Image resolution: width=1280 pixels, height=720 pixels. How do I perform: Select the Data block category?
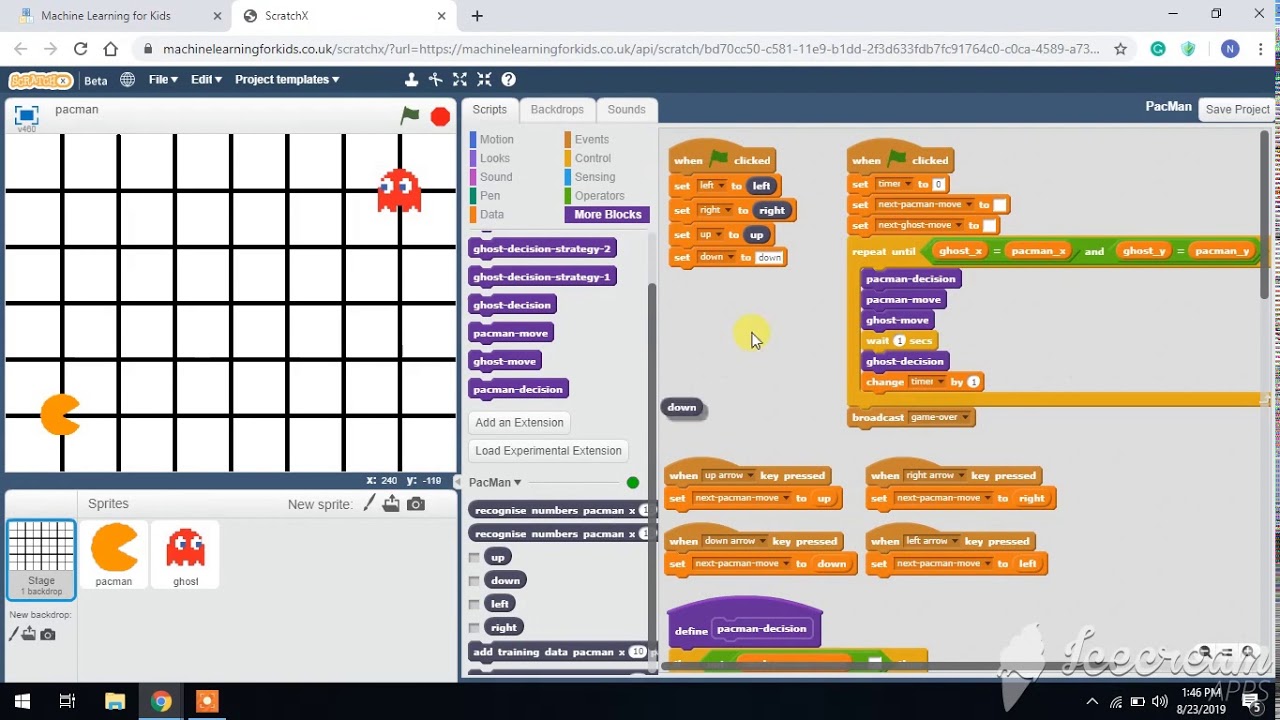(491, 215)
